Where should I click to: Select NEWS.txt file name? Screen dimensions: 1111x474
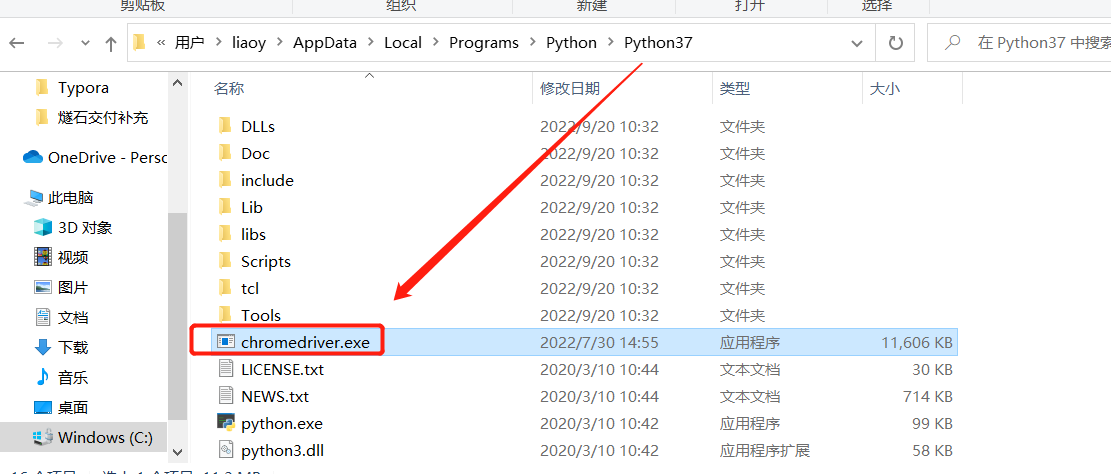tap(275, 396)
